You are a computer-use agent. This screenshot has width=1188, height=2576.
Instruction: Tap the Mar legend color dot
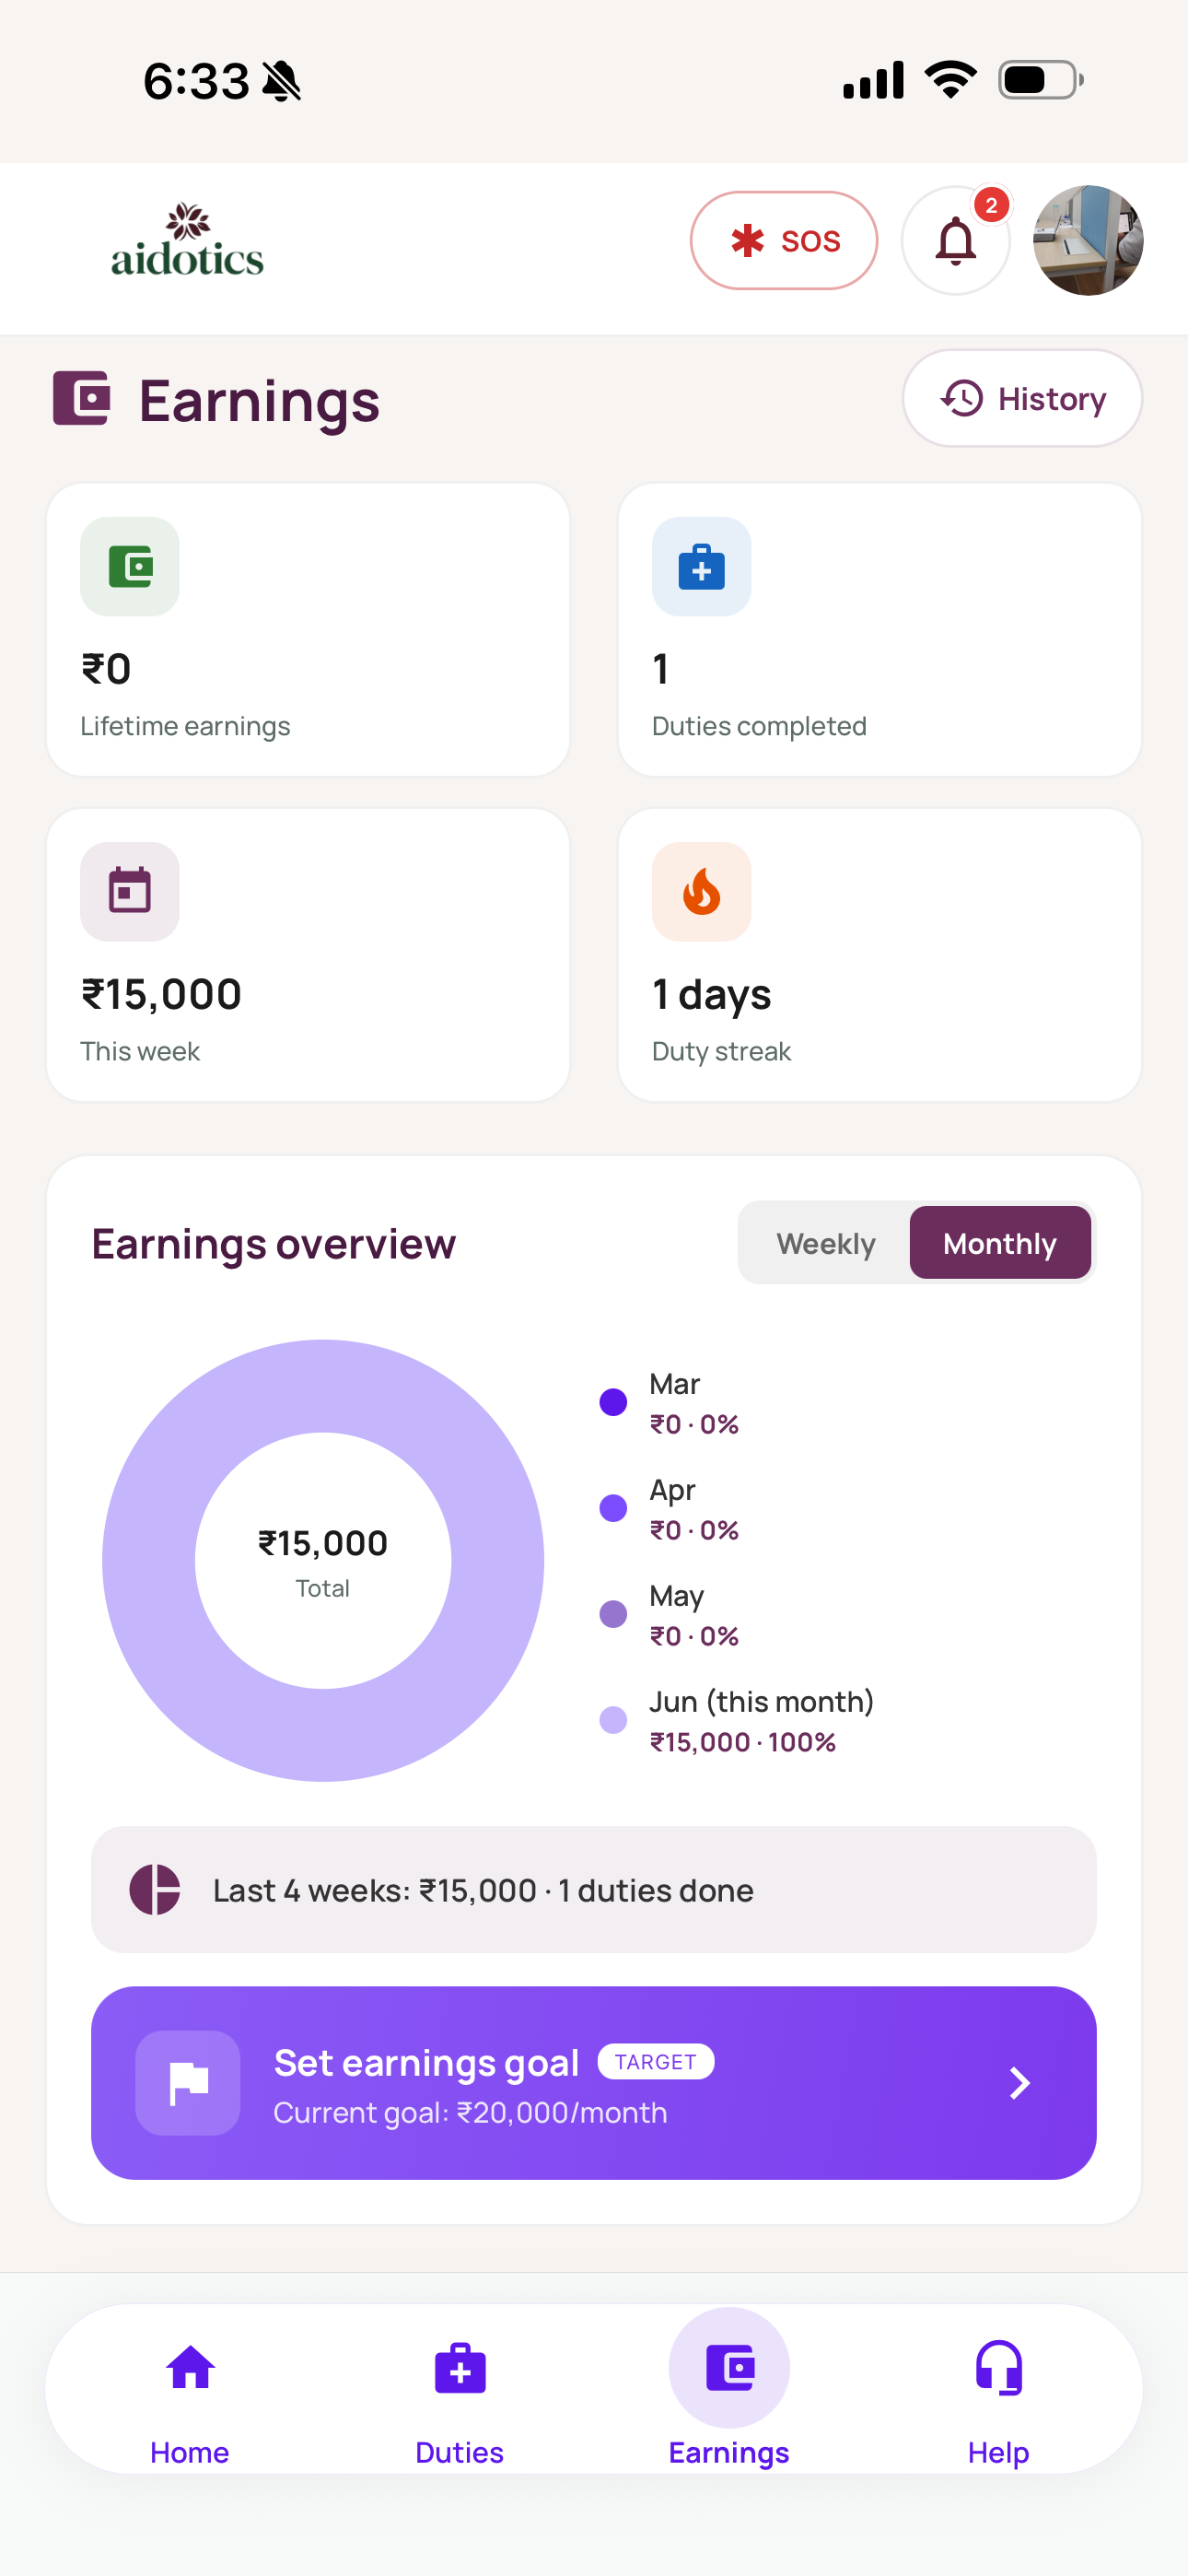(x=613, y=1402)
